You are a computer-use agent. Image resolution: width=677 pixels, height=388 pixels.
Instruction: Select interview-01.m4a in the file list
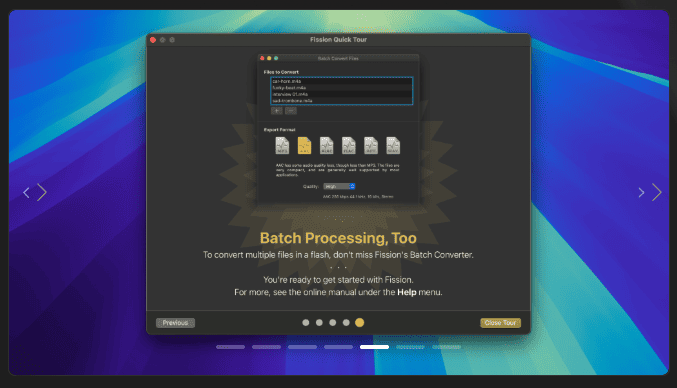342,94
